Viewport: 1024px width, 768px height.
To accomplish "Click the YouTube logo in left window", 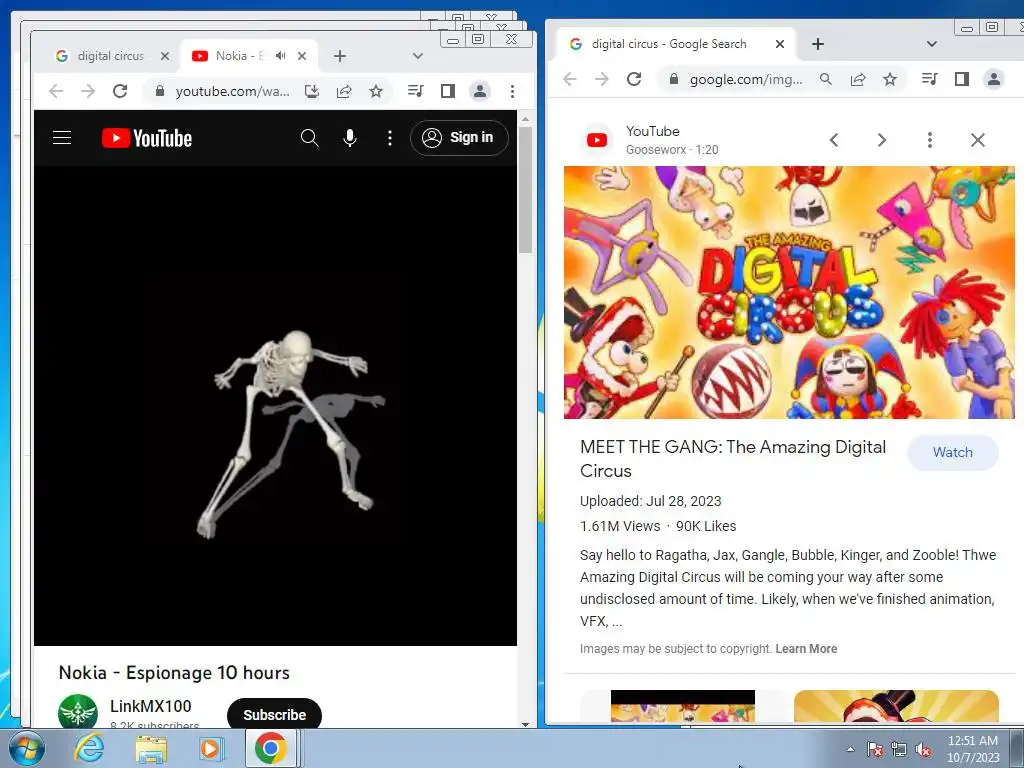I will [147, 138].
